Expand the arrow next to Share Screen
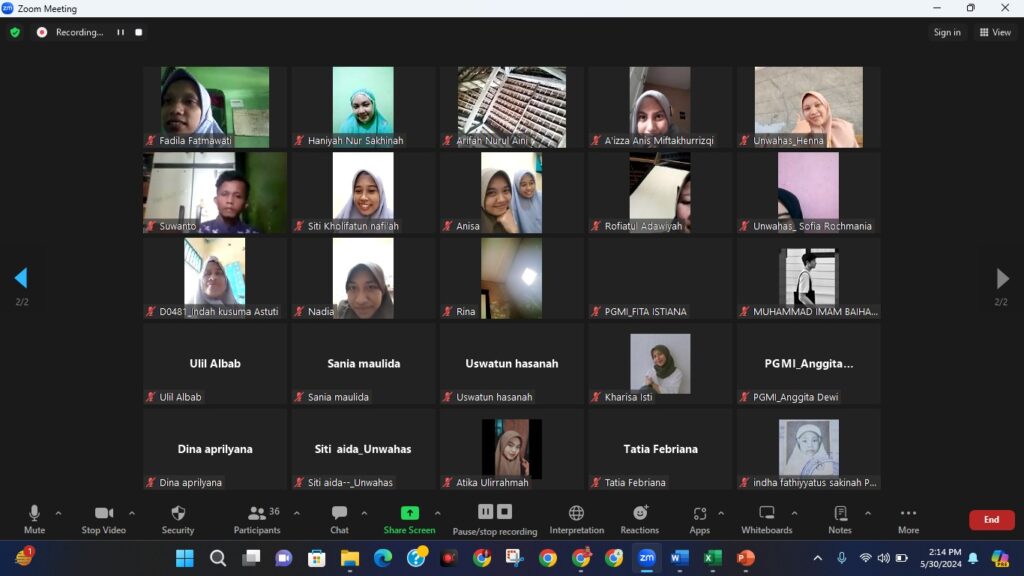This screenshot has height=576, width=1024. click(437, 513)
